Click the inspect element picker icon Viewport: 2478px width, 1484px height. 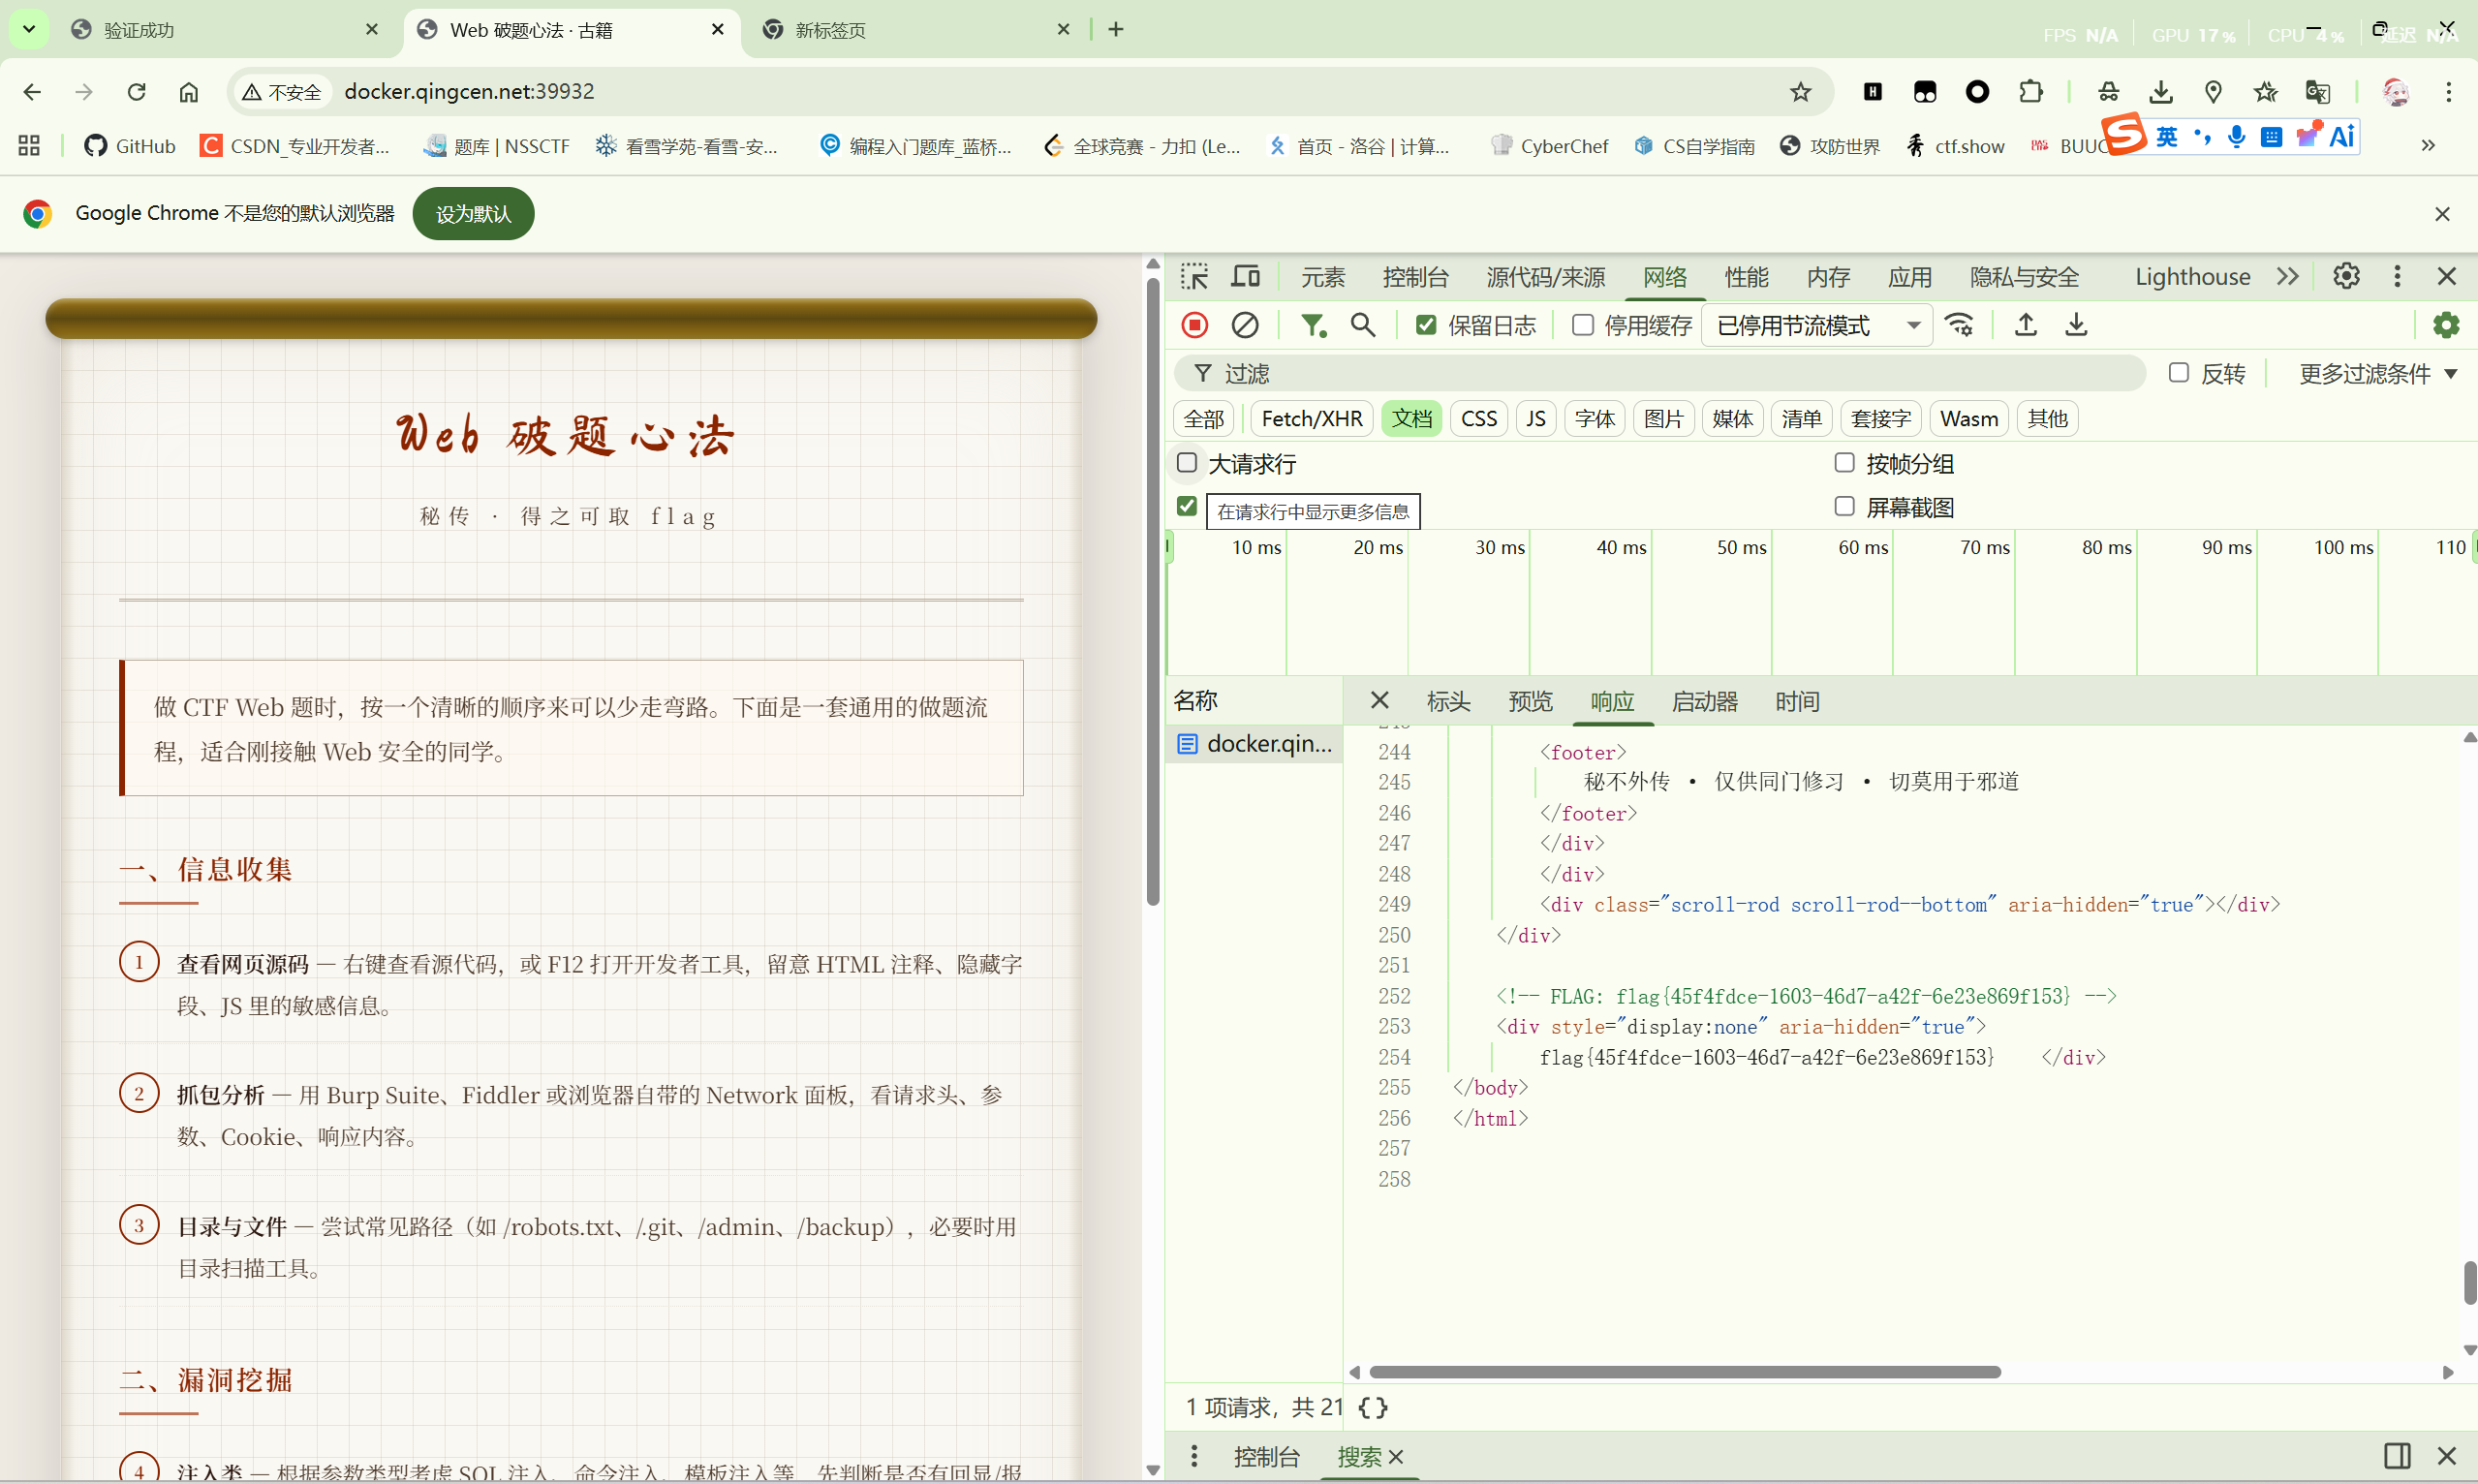coord(1194,276)
